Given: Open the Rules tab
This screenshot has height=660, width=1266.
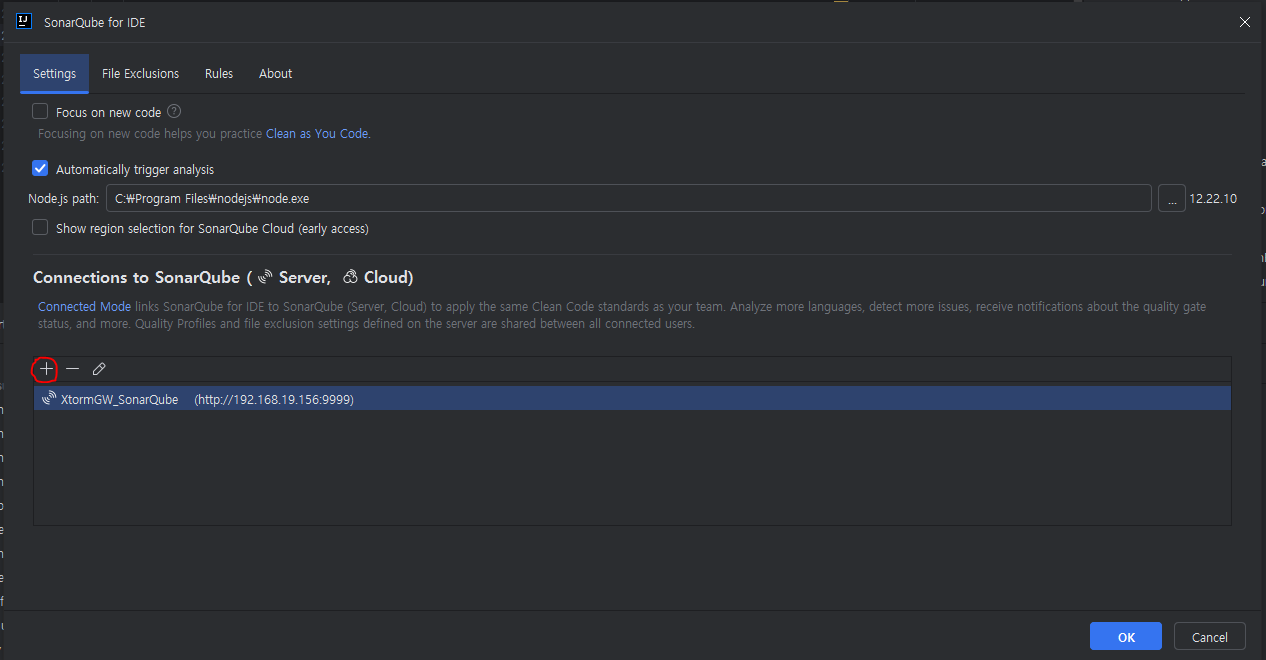Looking at the screenshot, I should click(x=219, y=74).
